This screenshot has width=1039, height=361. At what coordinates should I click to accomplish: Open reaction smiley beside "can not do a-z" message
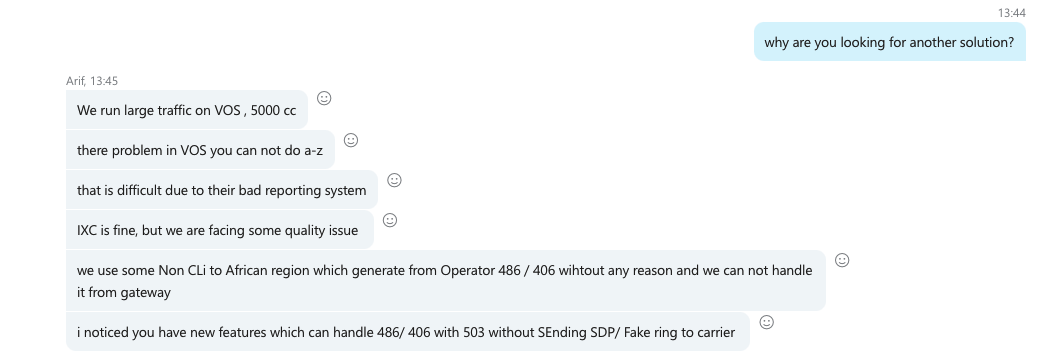coord(351,140)
